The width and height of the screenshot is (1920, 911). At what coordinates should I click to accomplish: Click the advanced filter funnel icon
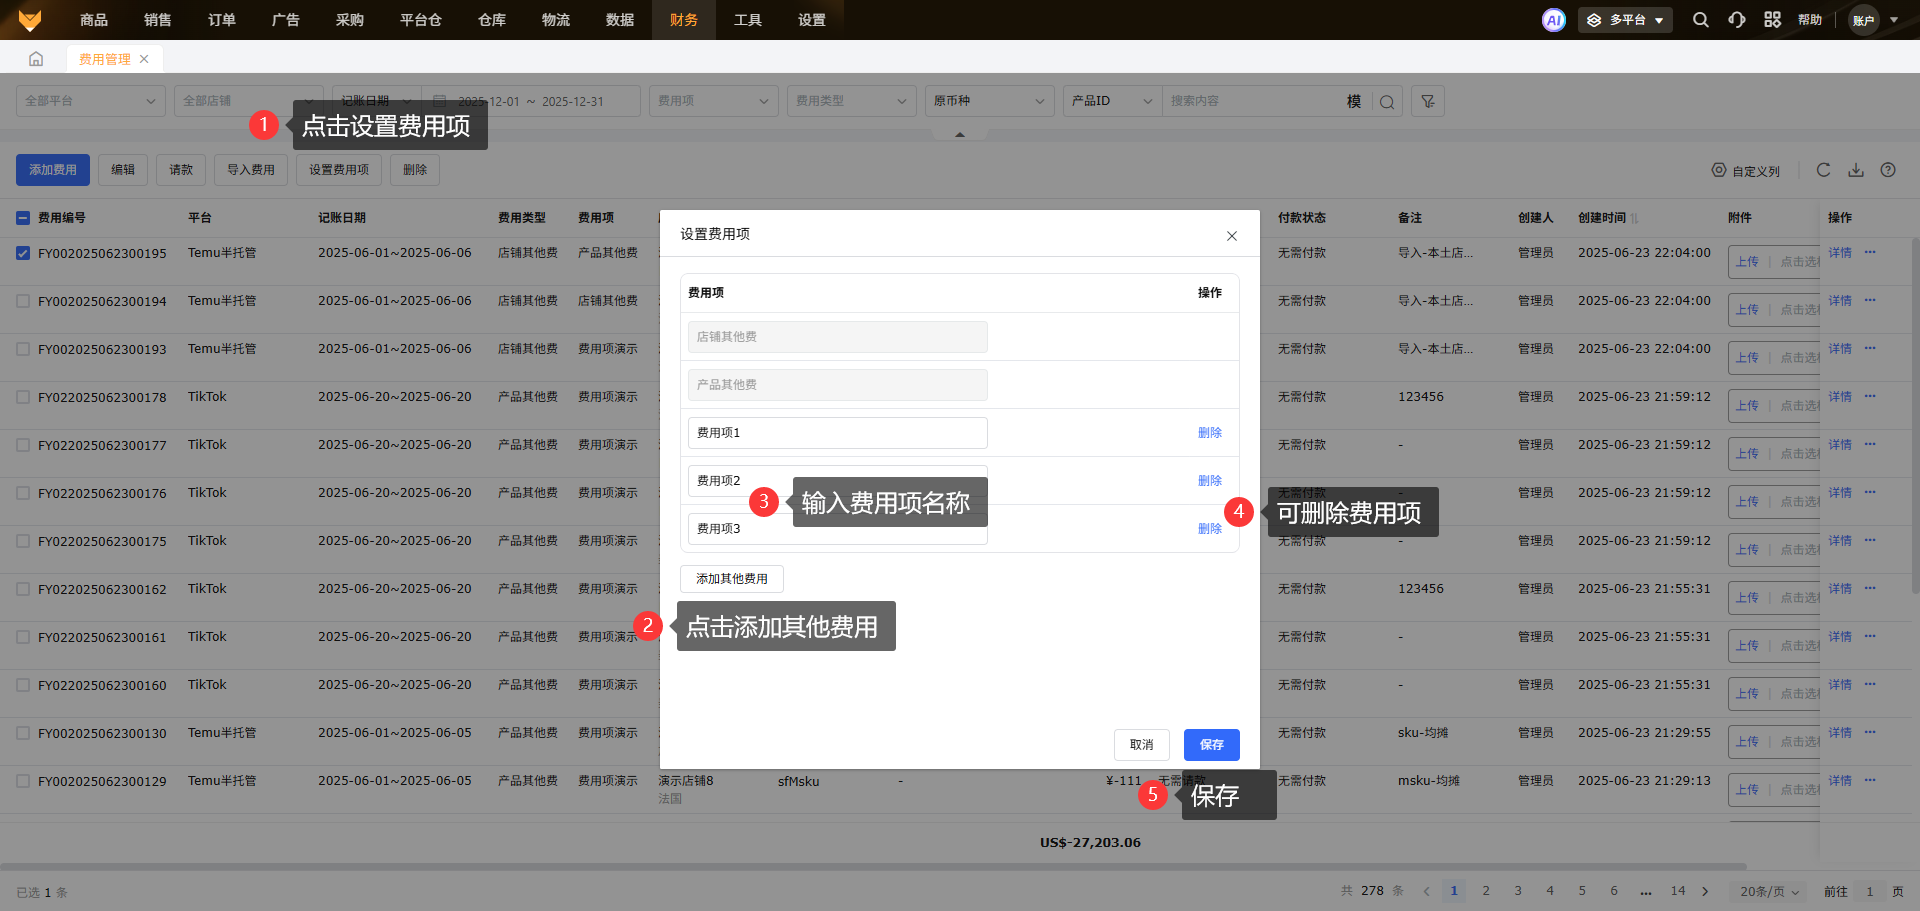coord(1427,101)
